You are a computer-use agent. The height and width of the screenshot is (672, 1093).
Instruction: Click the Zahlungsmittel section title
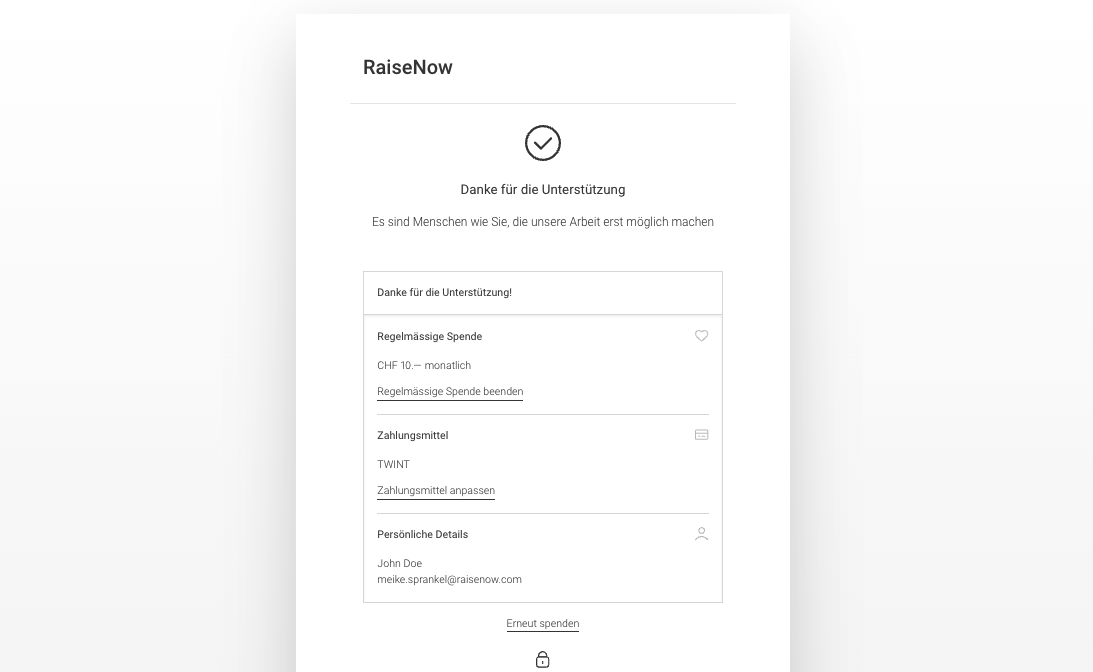click(413, 435)
